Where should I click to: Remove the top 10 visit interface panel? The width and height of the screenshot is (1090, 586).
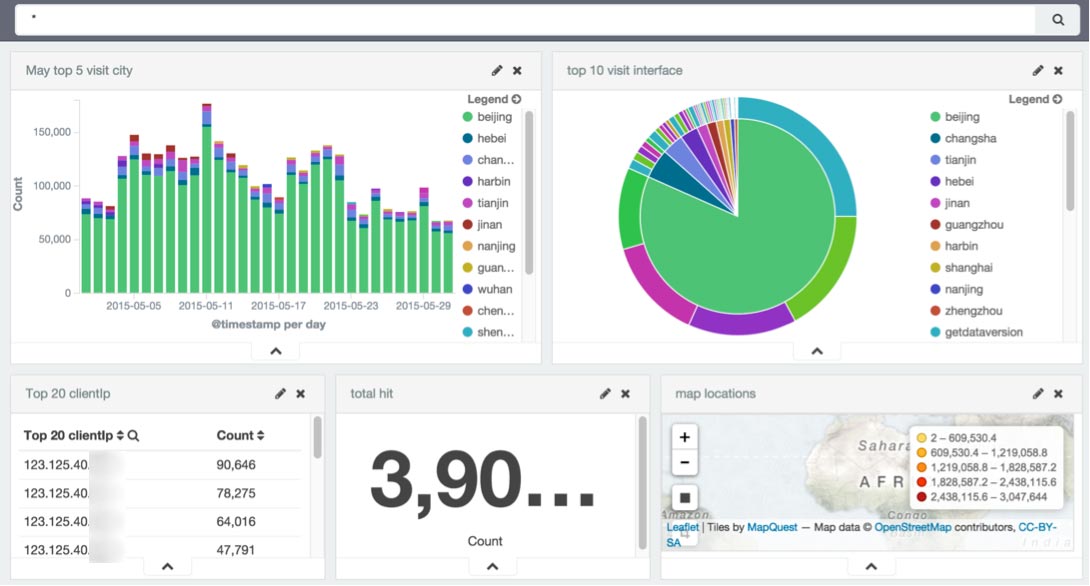1058,70
